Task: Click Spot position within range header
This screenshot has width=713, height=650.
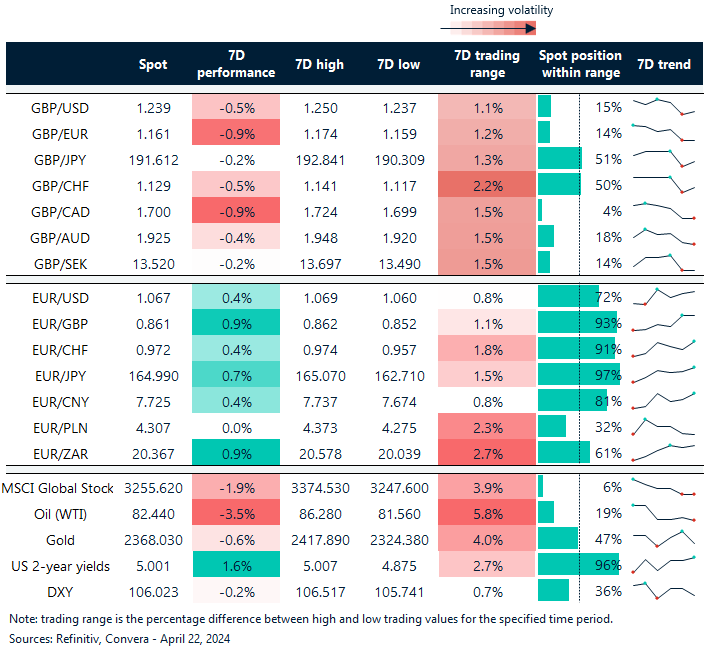Action: coord(579,64)
